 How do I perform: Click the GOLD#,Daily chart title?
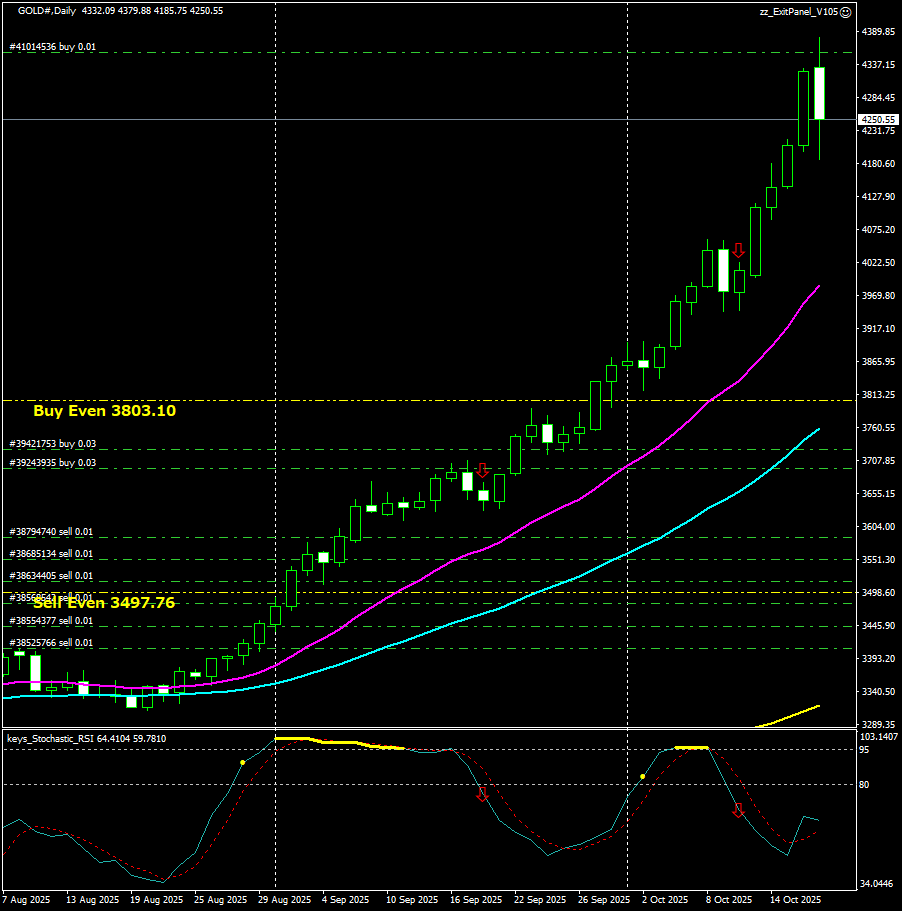[46, 10]
